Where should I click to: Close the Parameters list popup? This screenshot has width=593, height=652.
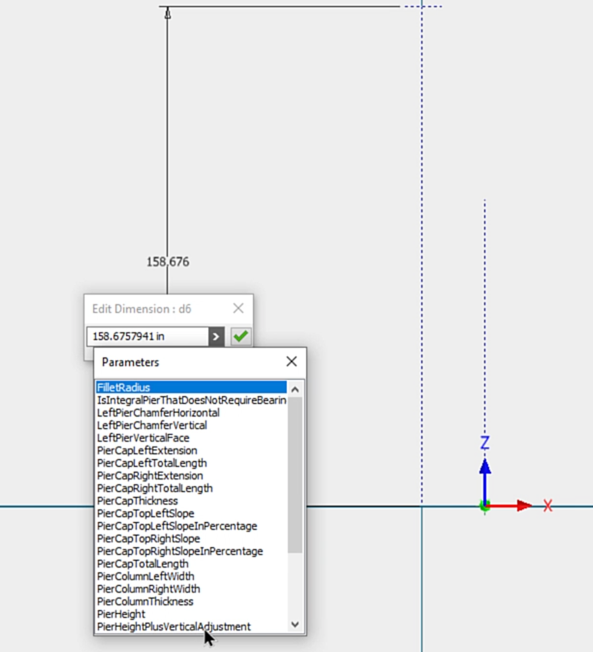click(292, 361)
